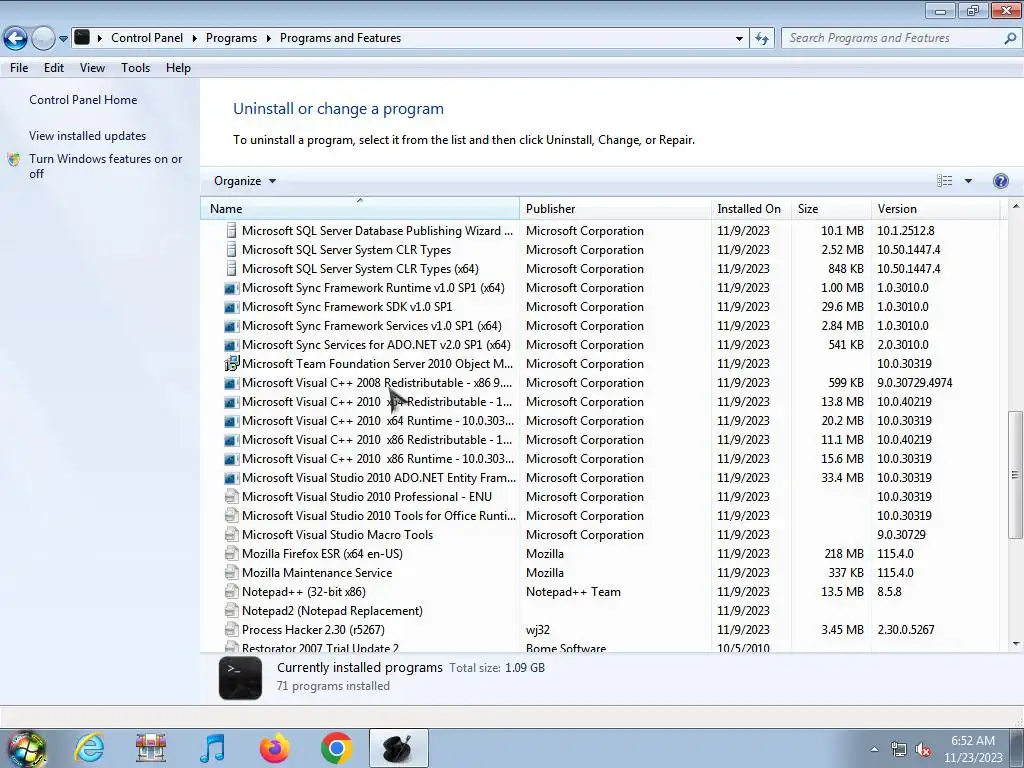Click the blue Help question mark icon
Image resolution: width=1024 pixels, height=768 pixels.
tap(1000, 181)
